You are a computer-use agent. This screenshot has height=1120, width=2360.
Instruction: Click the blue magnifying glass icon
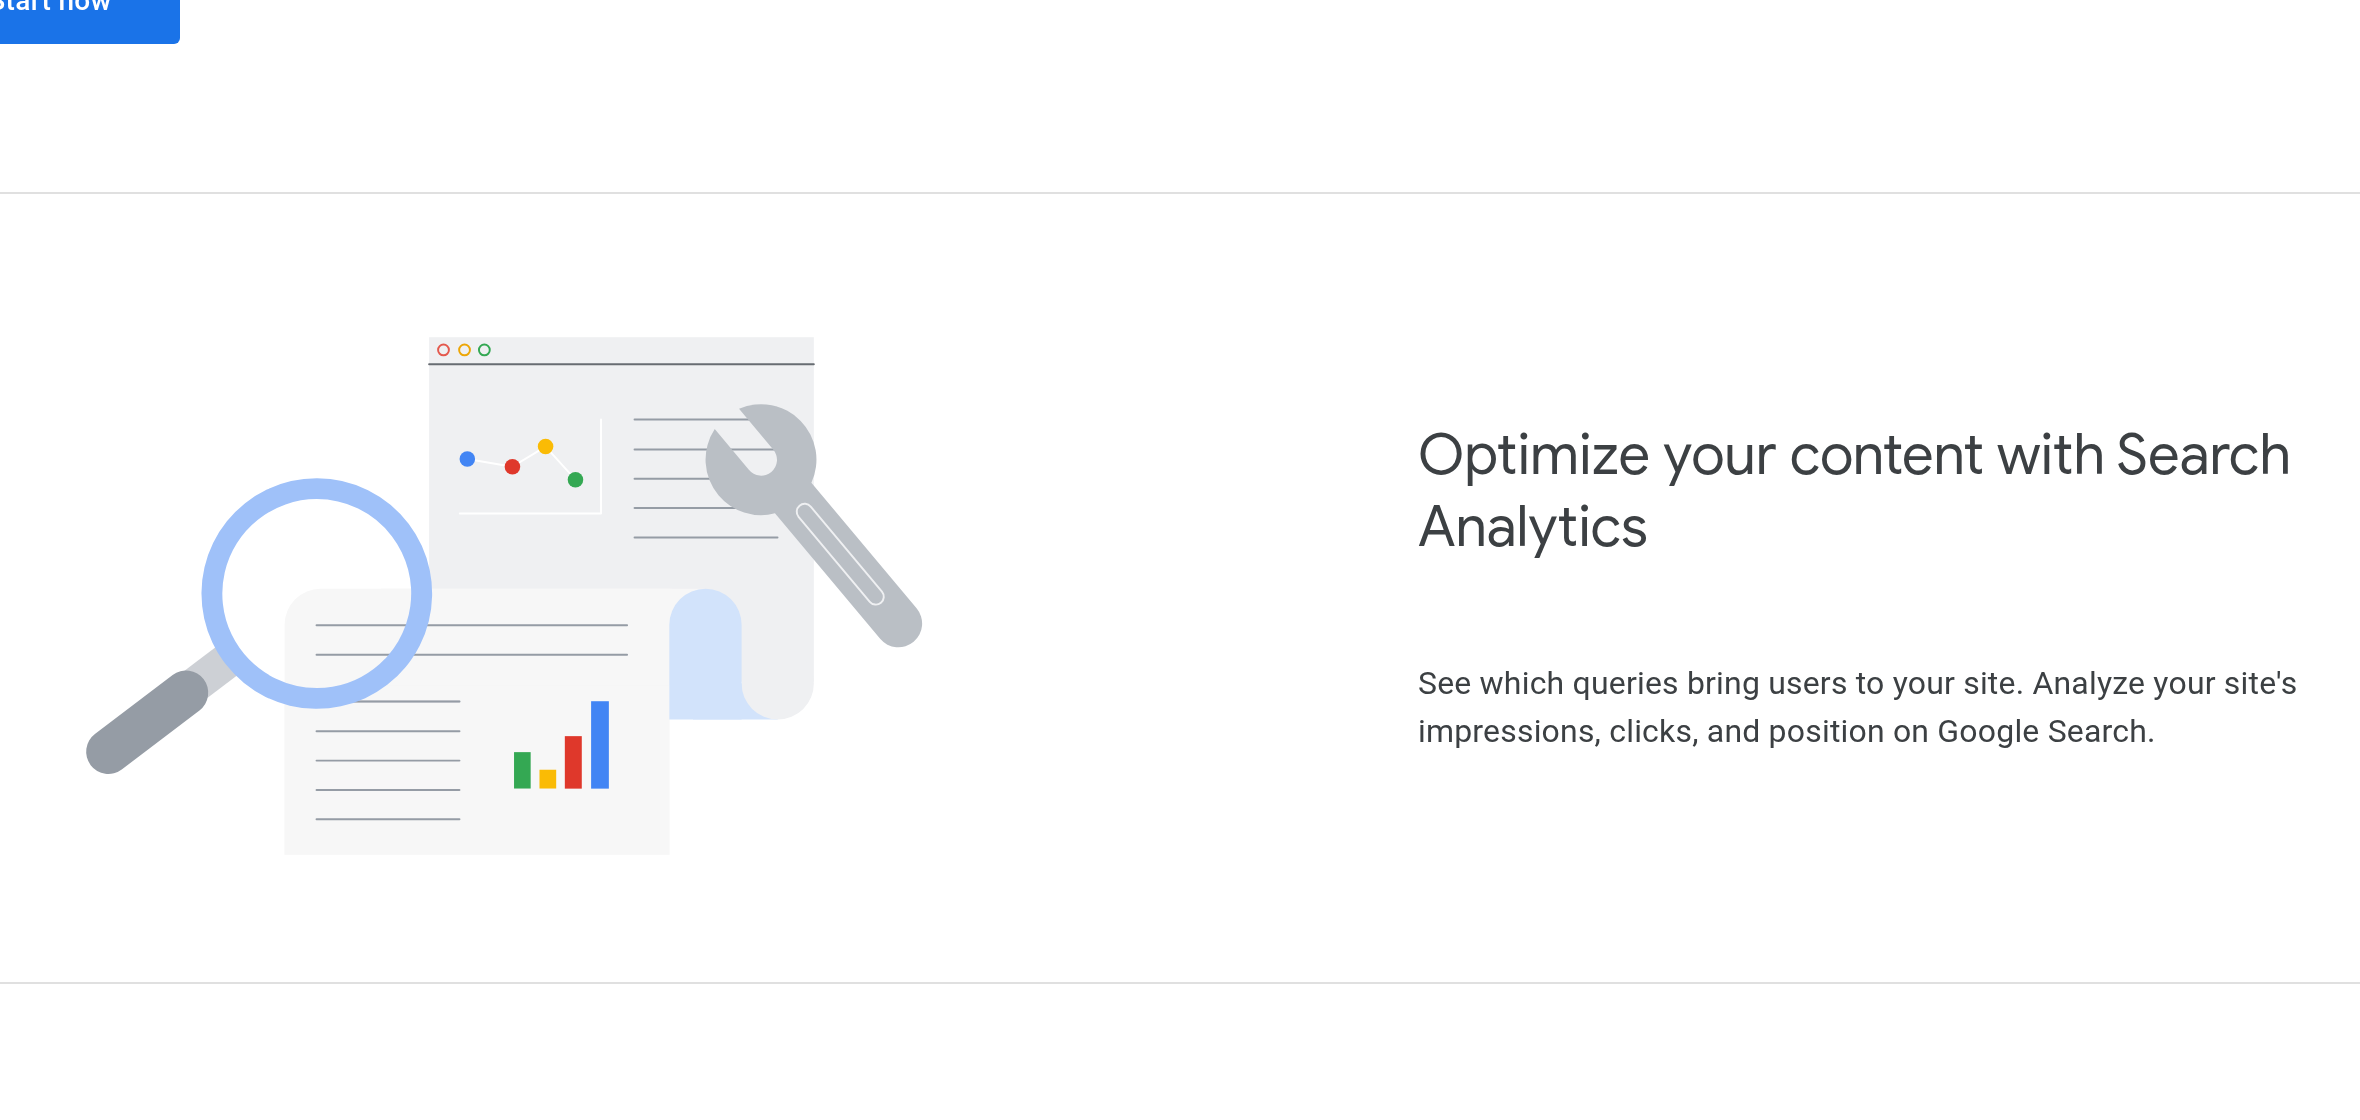[315, 590]
